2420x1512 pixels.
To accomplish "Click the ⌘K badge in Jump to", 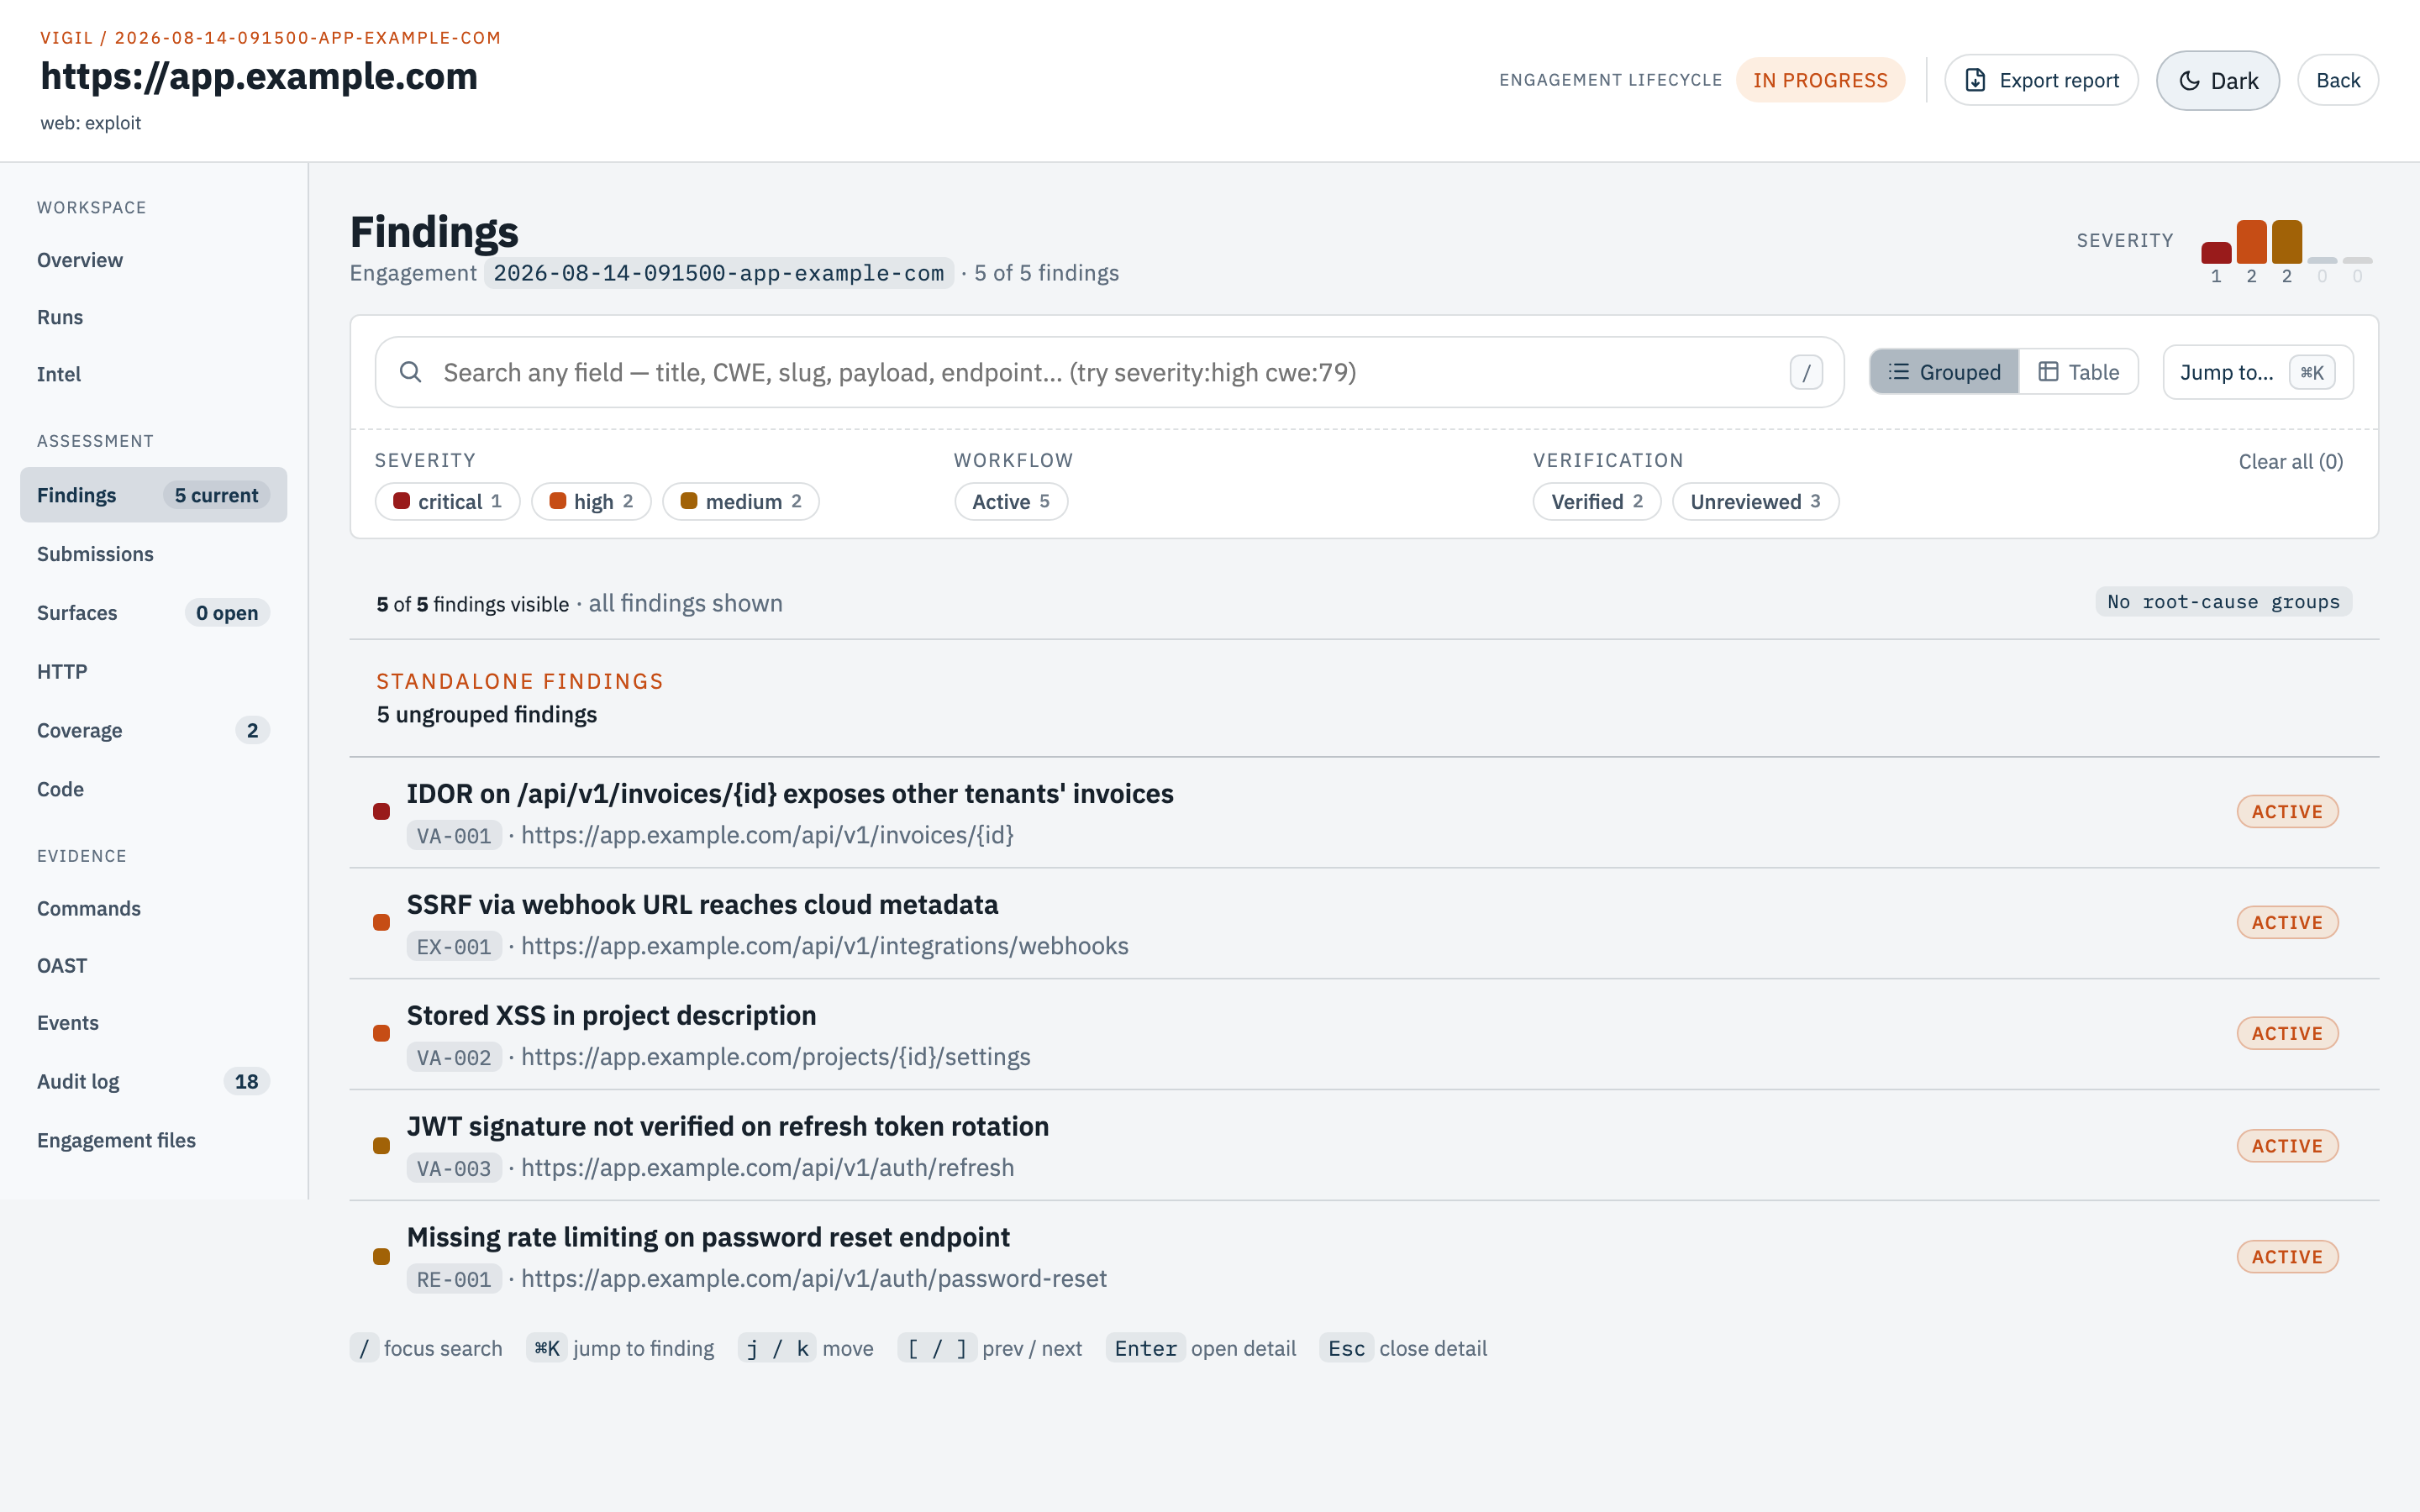I will tap(2312, 372).
